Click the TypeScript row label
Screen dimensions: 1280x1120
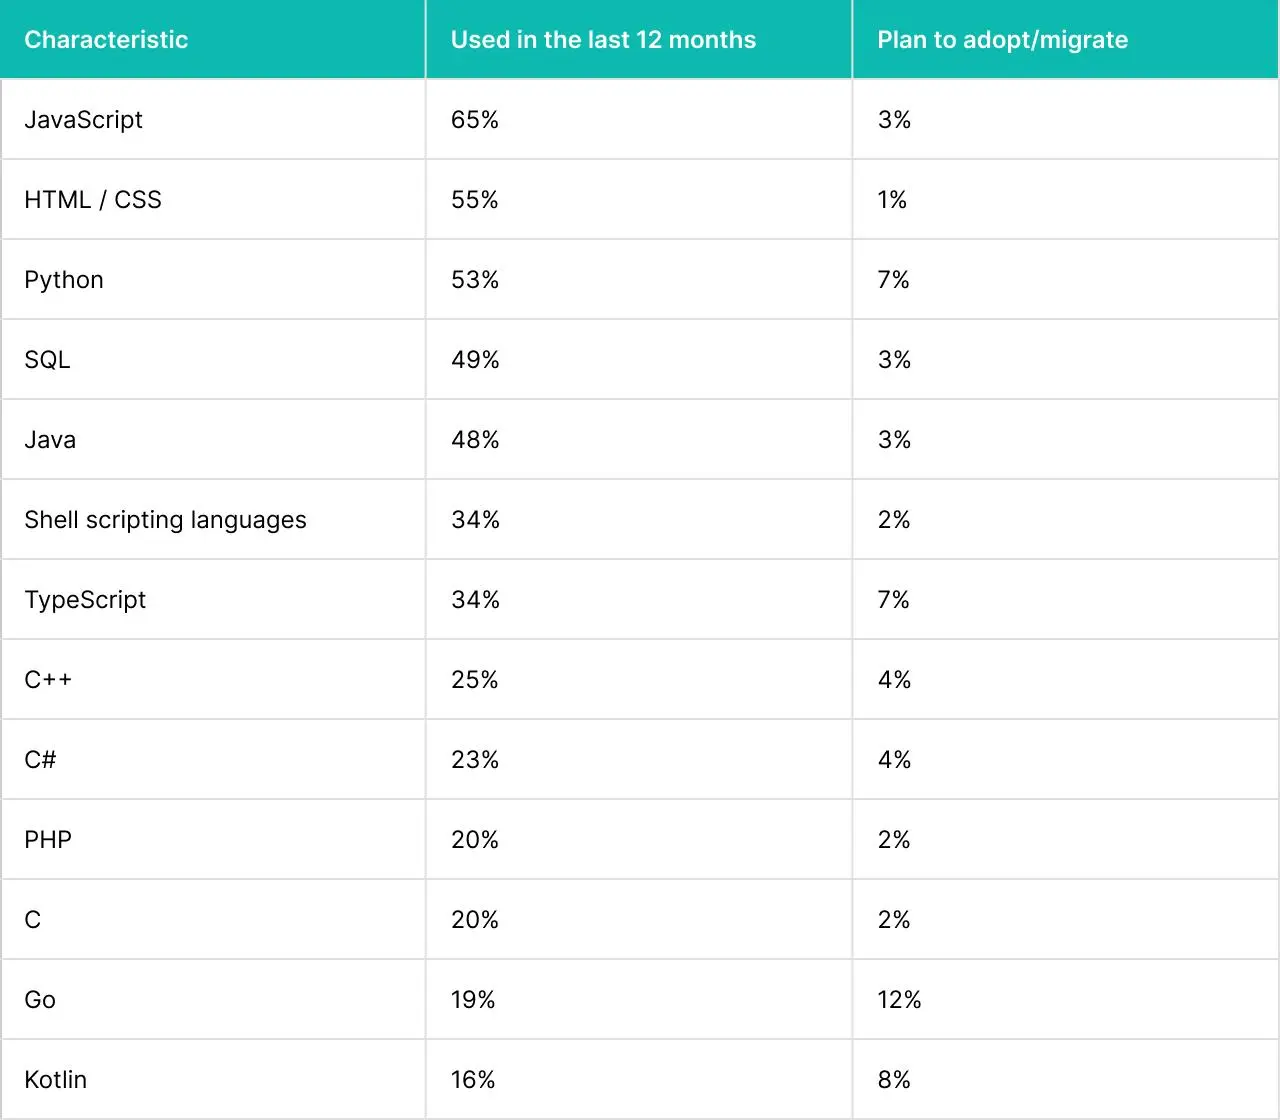click(85, 600)
